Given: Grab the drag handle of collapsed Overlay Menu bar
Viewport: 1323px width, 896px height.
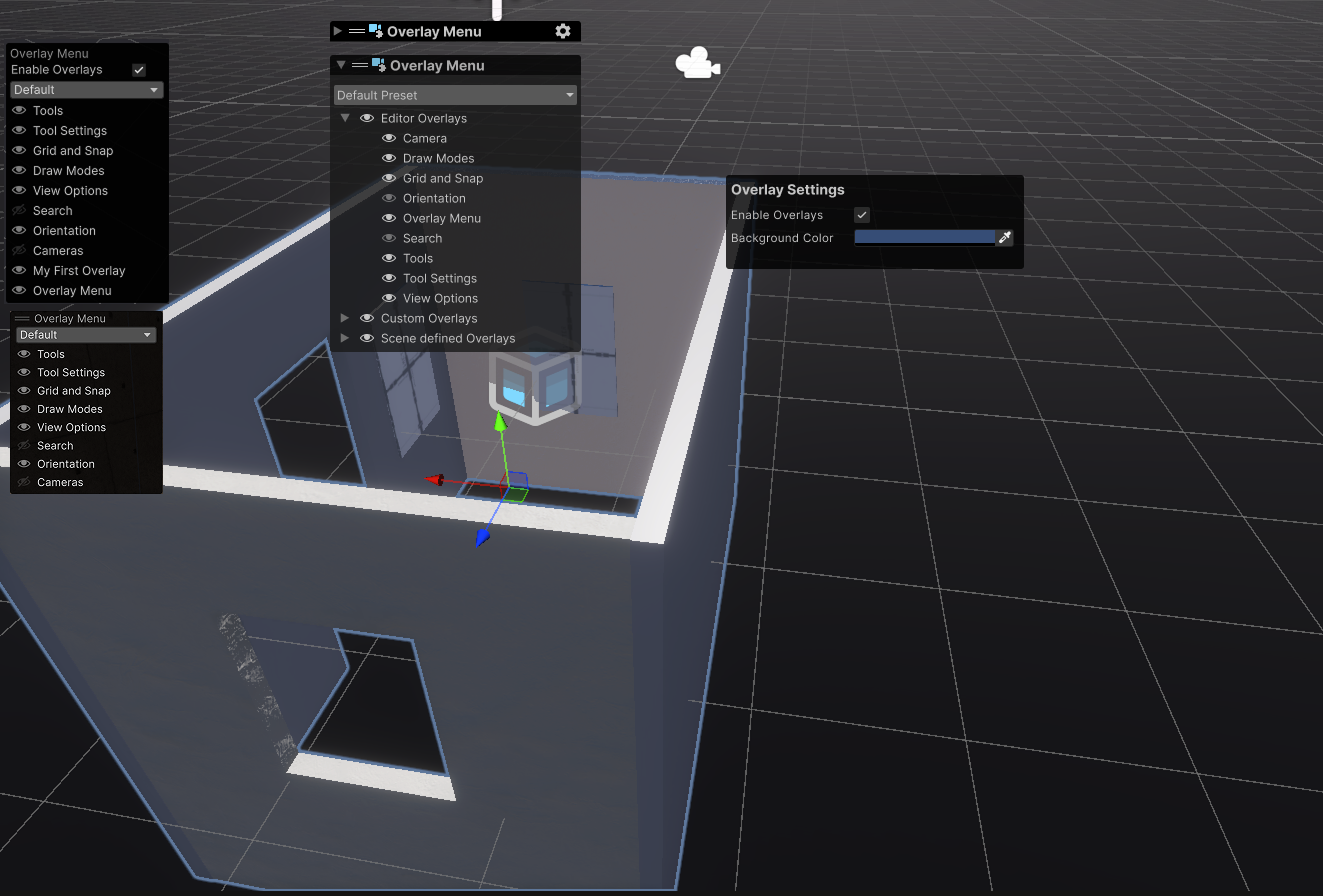Looking at the screenshot, I should pyautogui.click(x=357, y=32).
